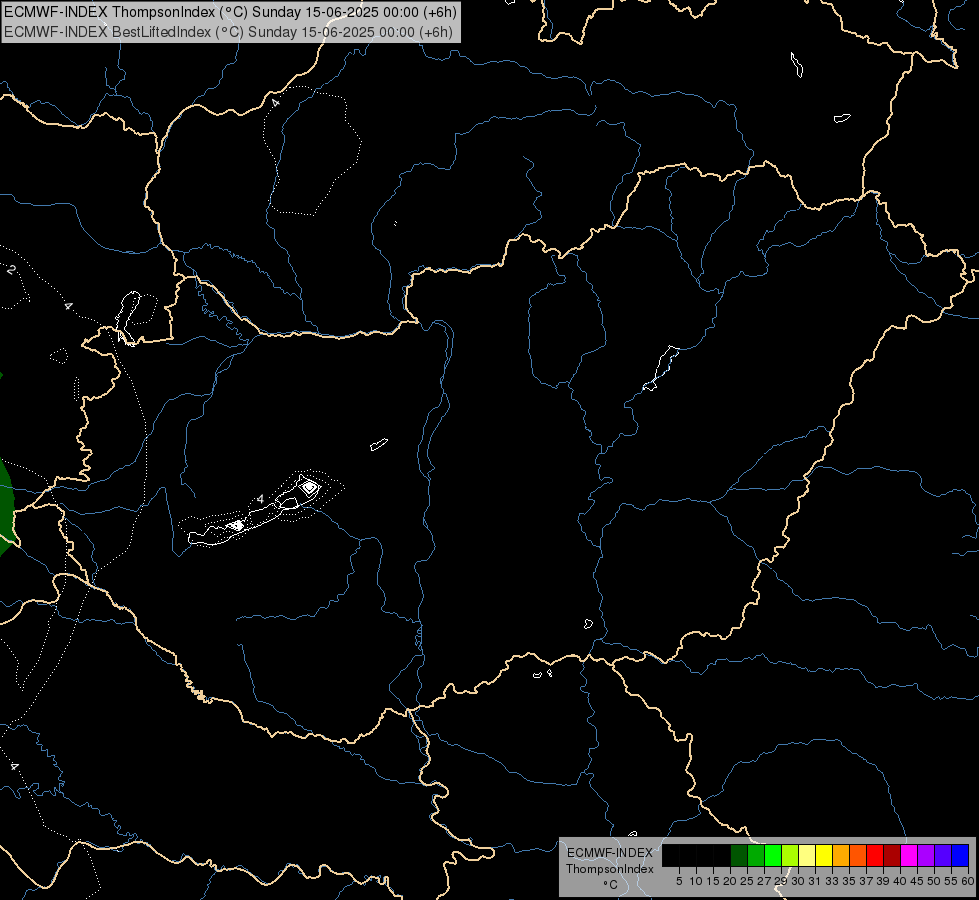This screenshot has height=900, width=979.
Task: Pick the bright green 27–29 legend swatch
Action: click(x=773, y=855)
